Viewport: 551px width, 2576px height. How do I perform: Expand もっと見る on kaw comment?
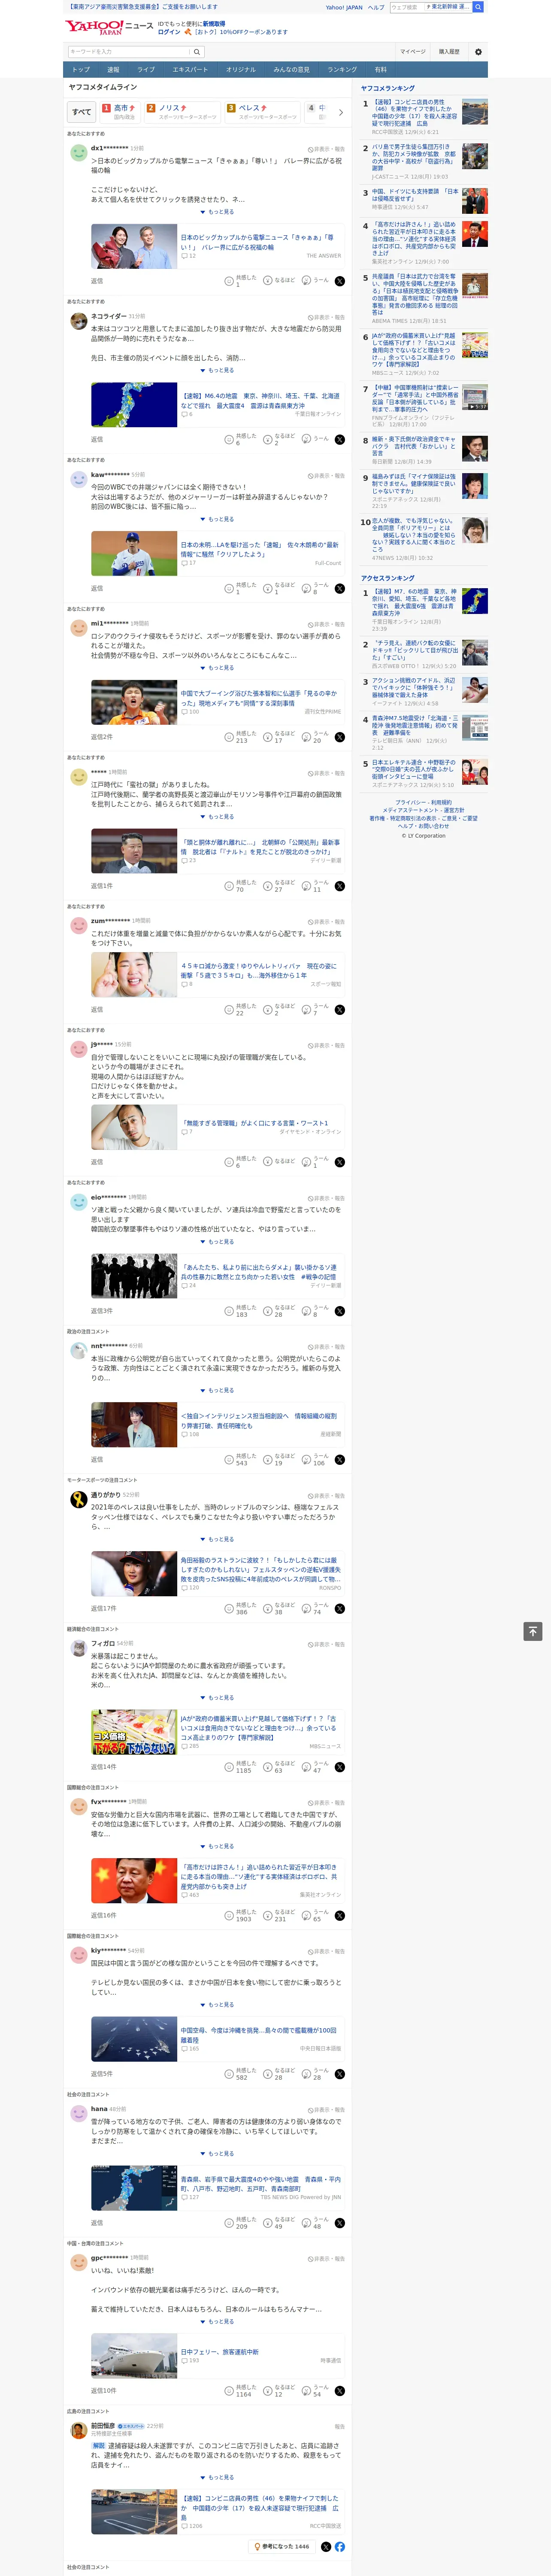click(x=217, y=519)
